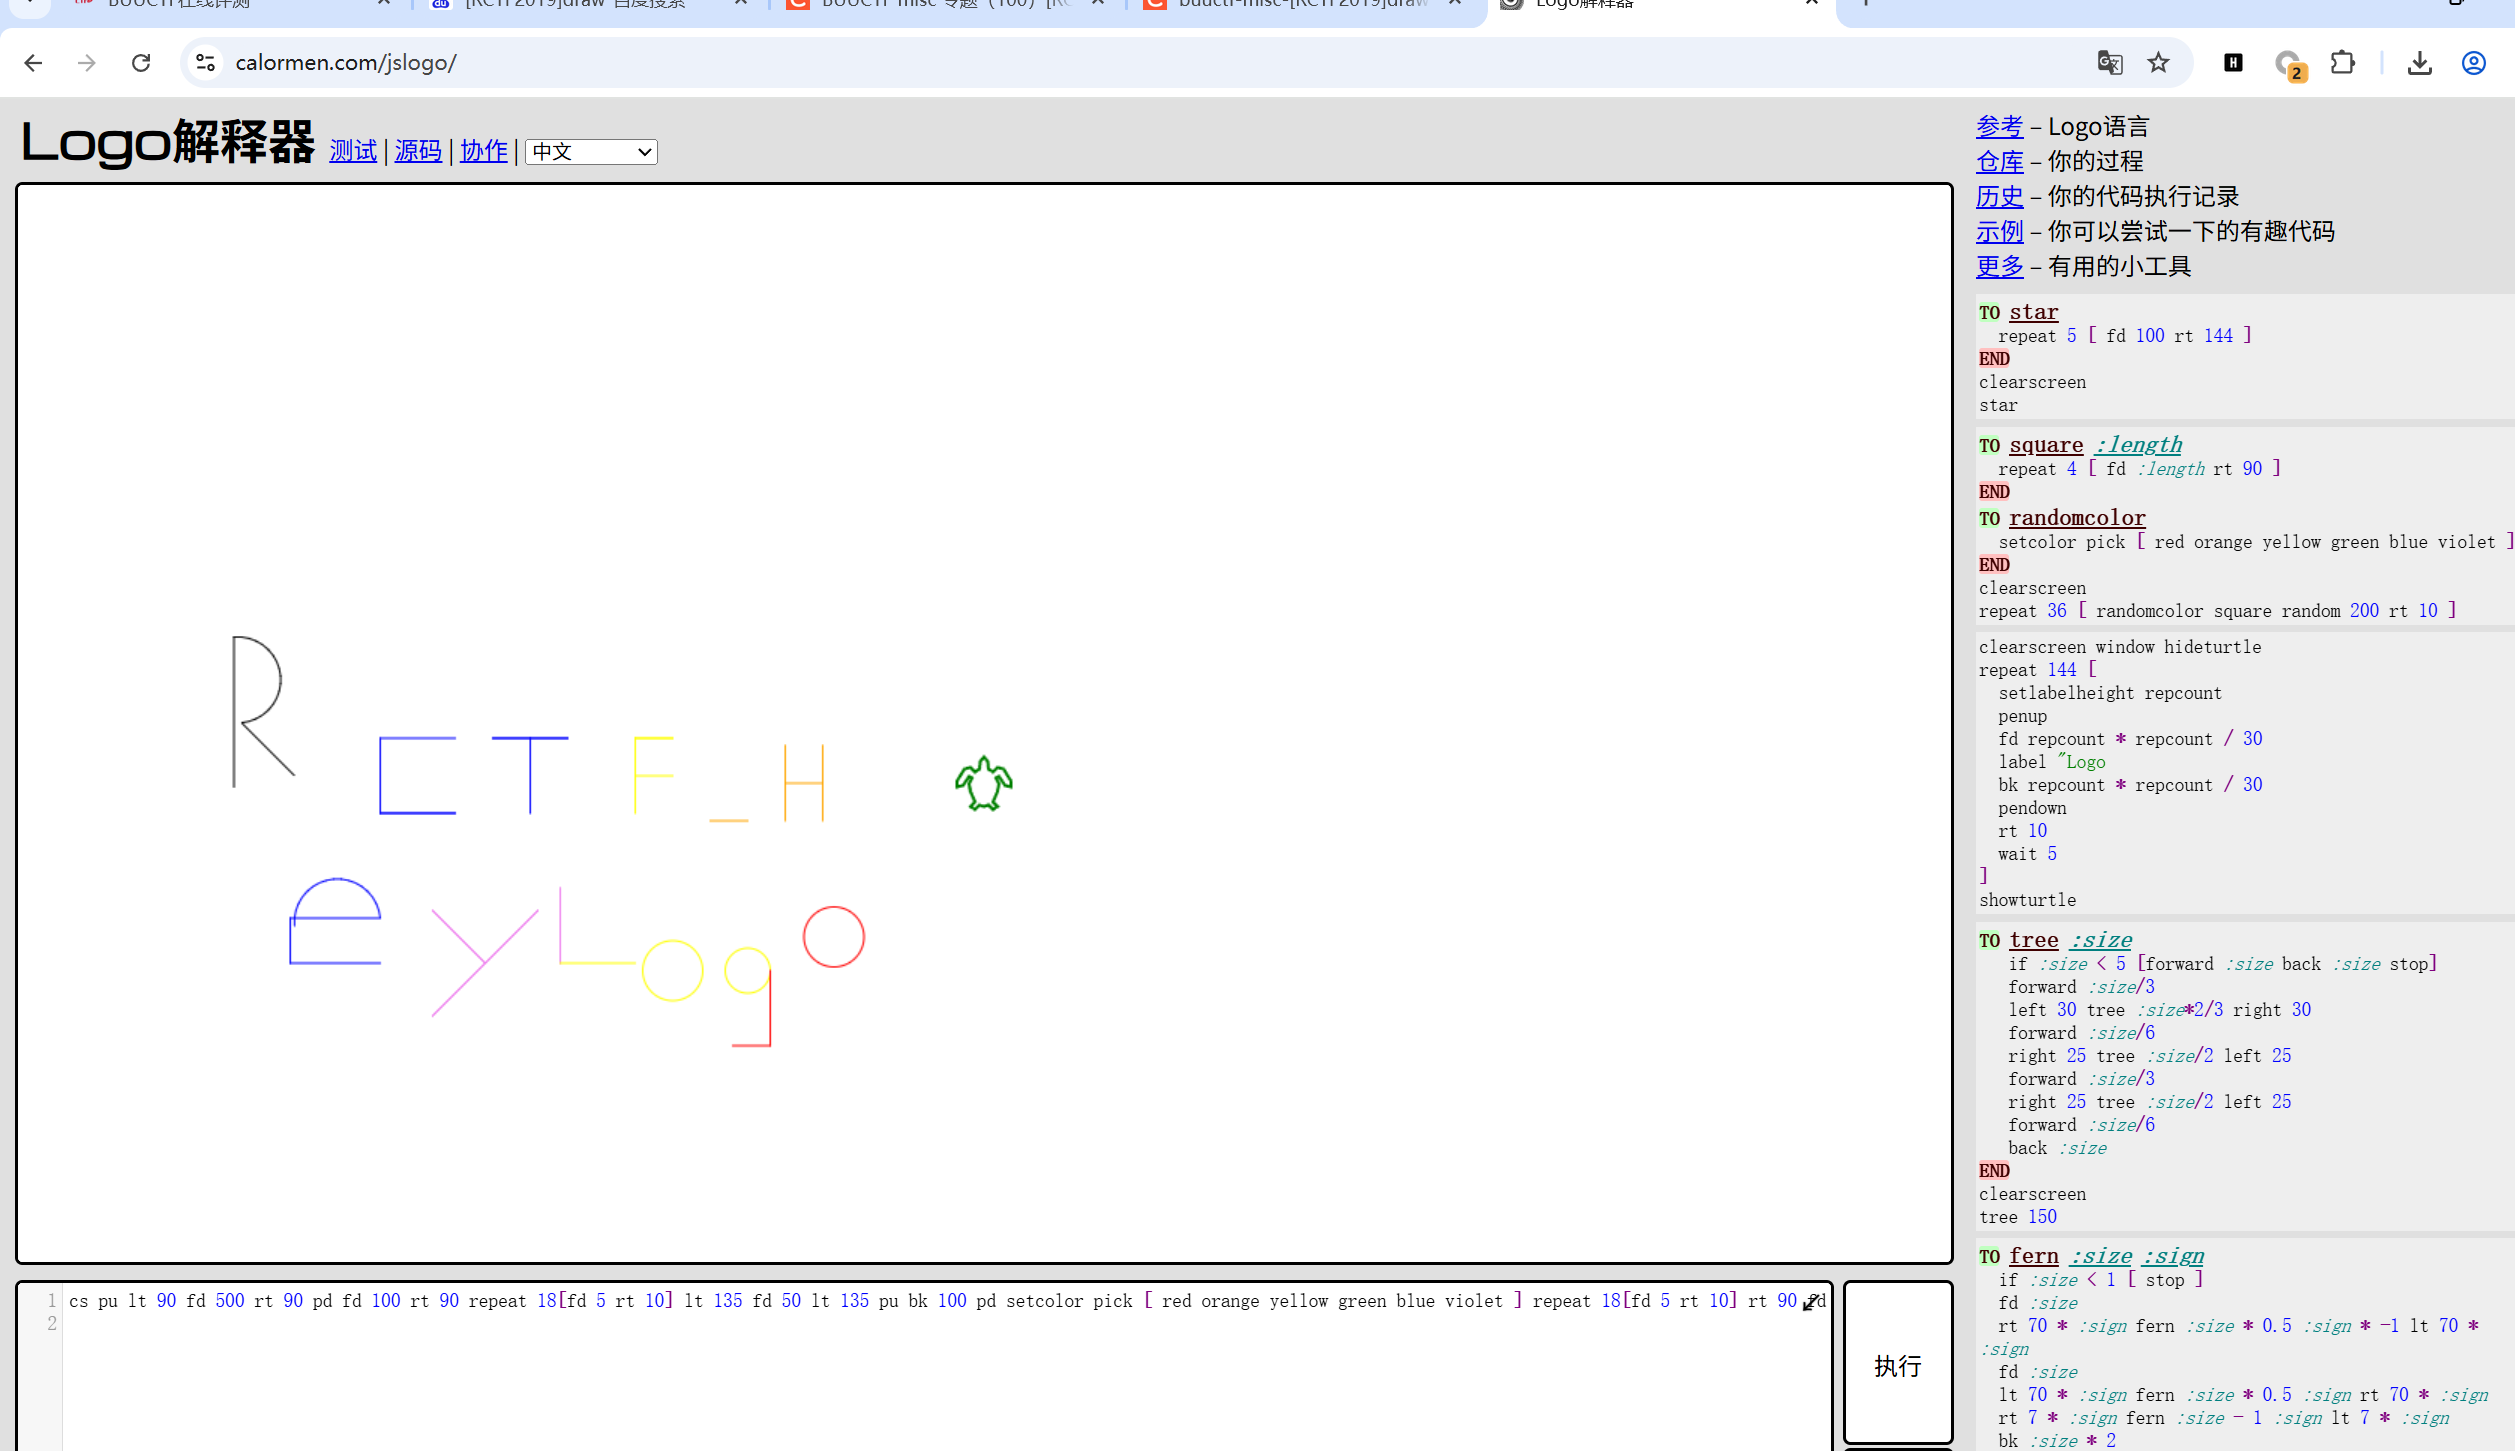2515x1451 pixels.
Task: Open the browser extensions puzzle icon
Action: click(2342, 63)
